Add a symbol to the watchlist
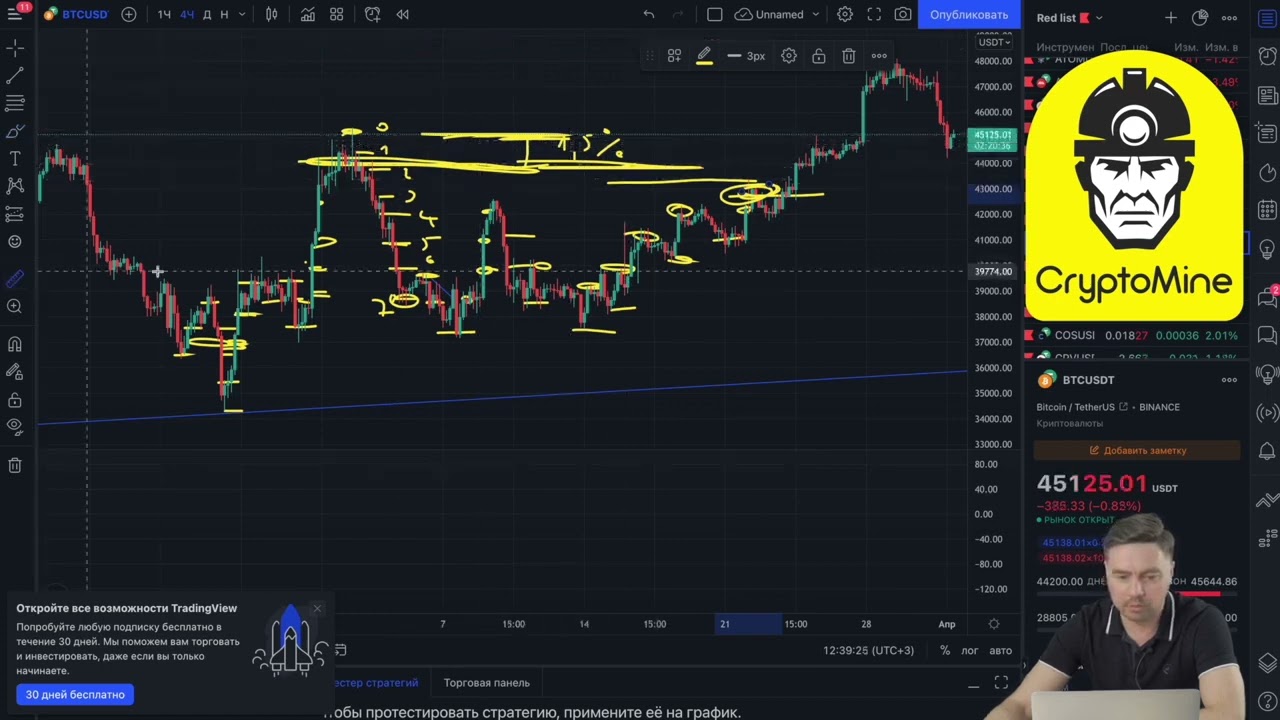This screenshot has height=720, width=1280. (1171, 18)
